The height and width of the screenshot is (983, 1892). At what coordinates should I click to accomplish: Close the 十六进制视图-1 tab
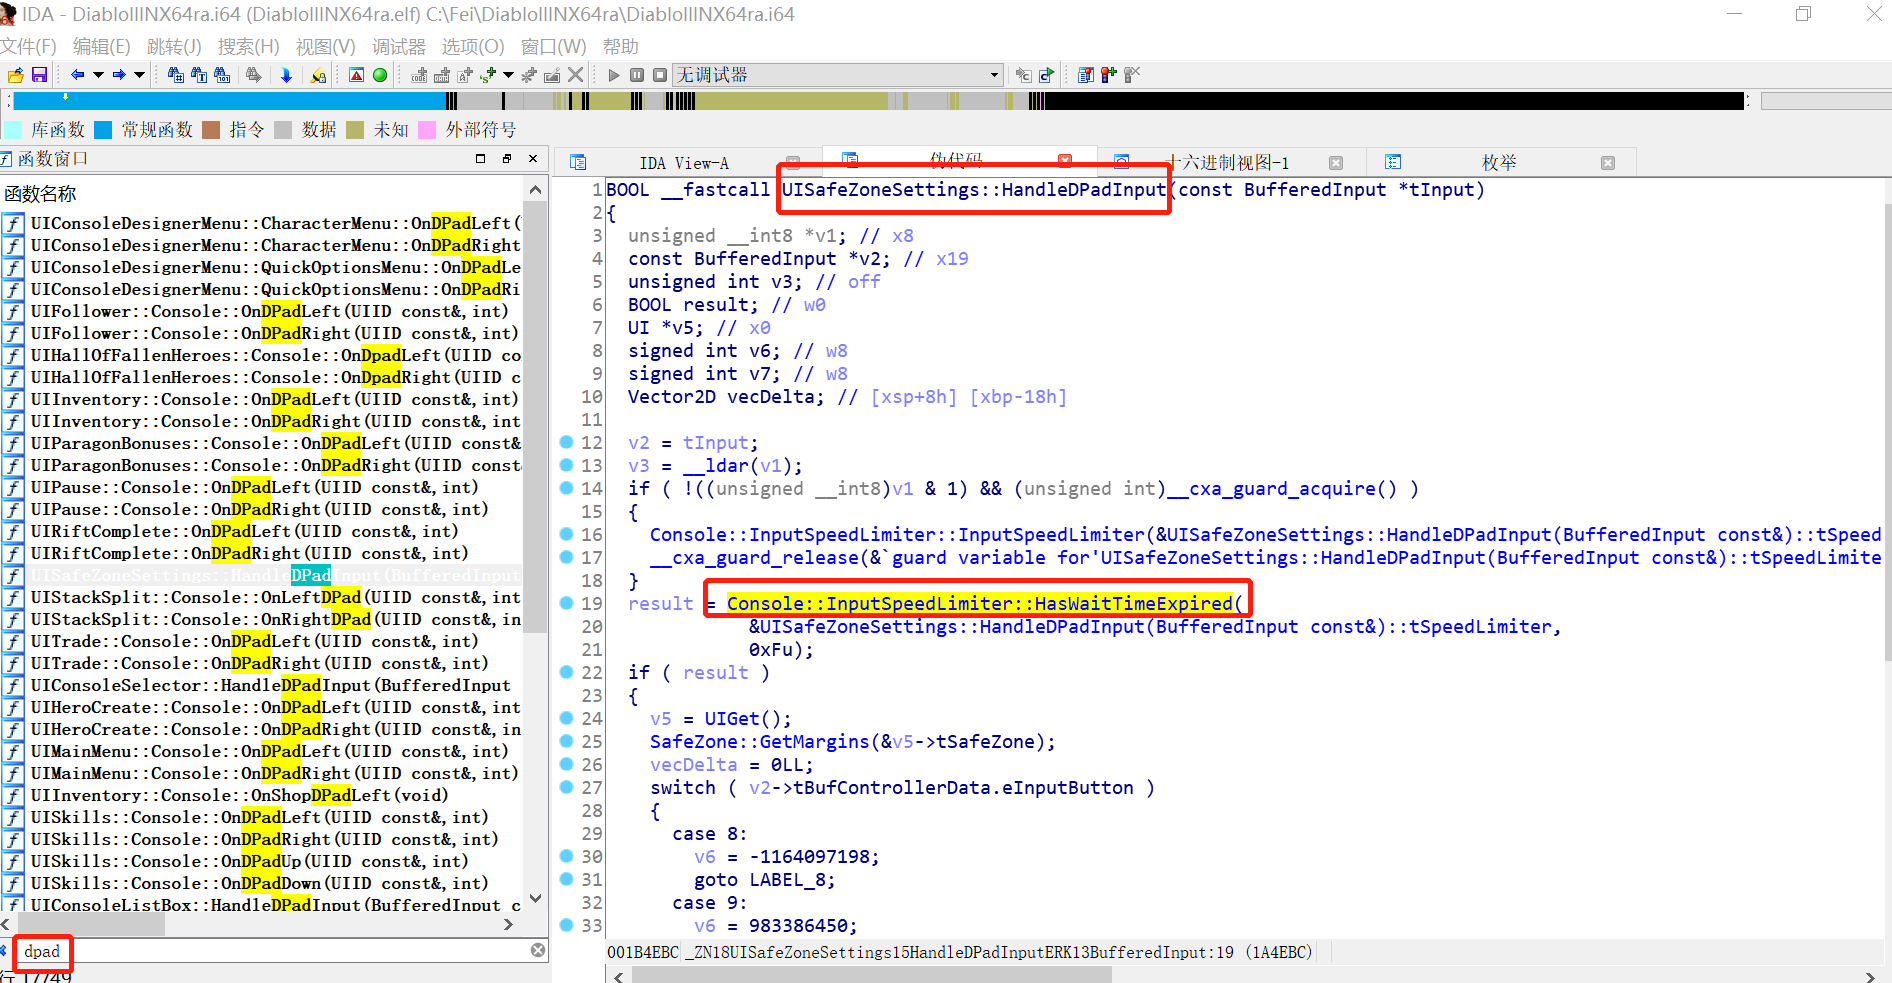pyautogui.click(x=1335, y=163)
